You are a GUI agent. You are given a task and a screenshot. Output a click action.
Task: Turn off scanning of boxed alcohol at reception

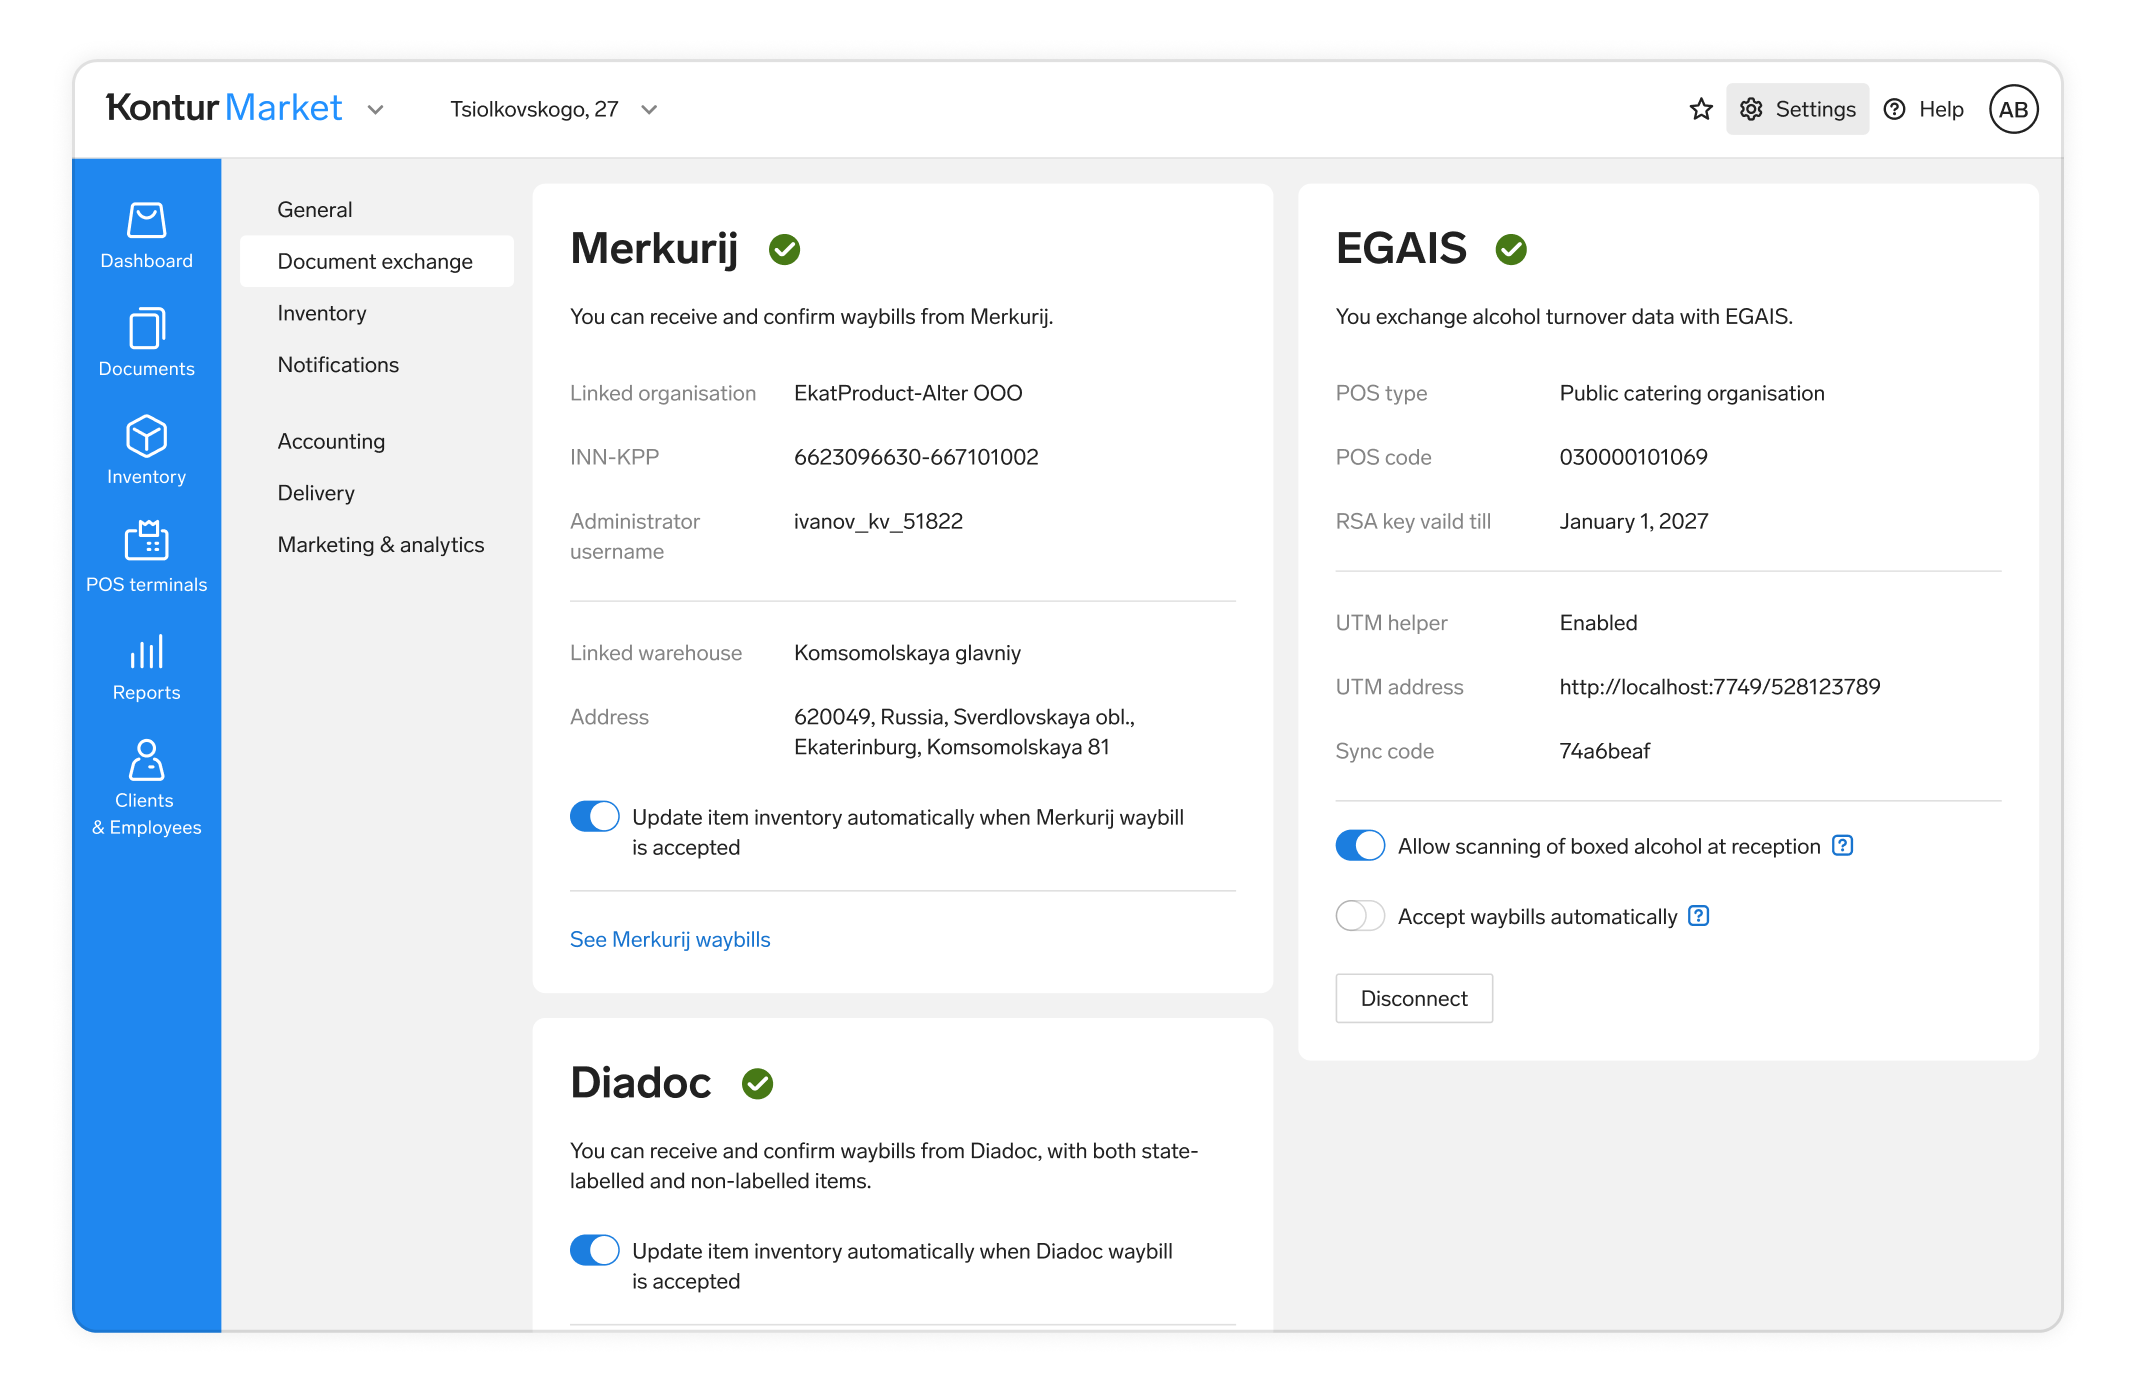point(1359,845)
